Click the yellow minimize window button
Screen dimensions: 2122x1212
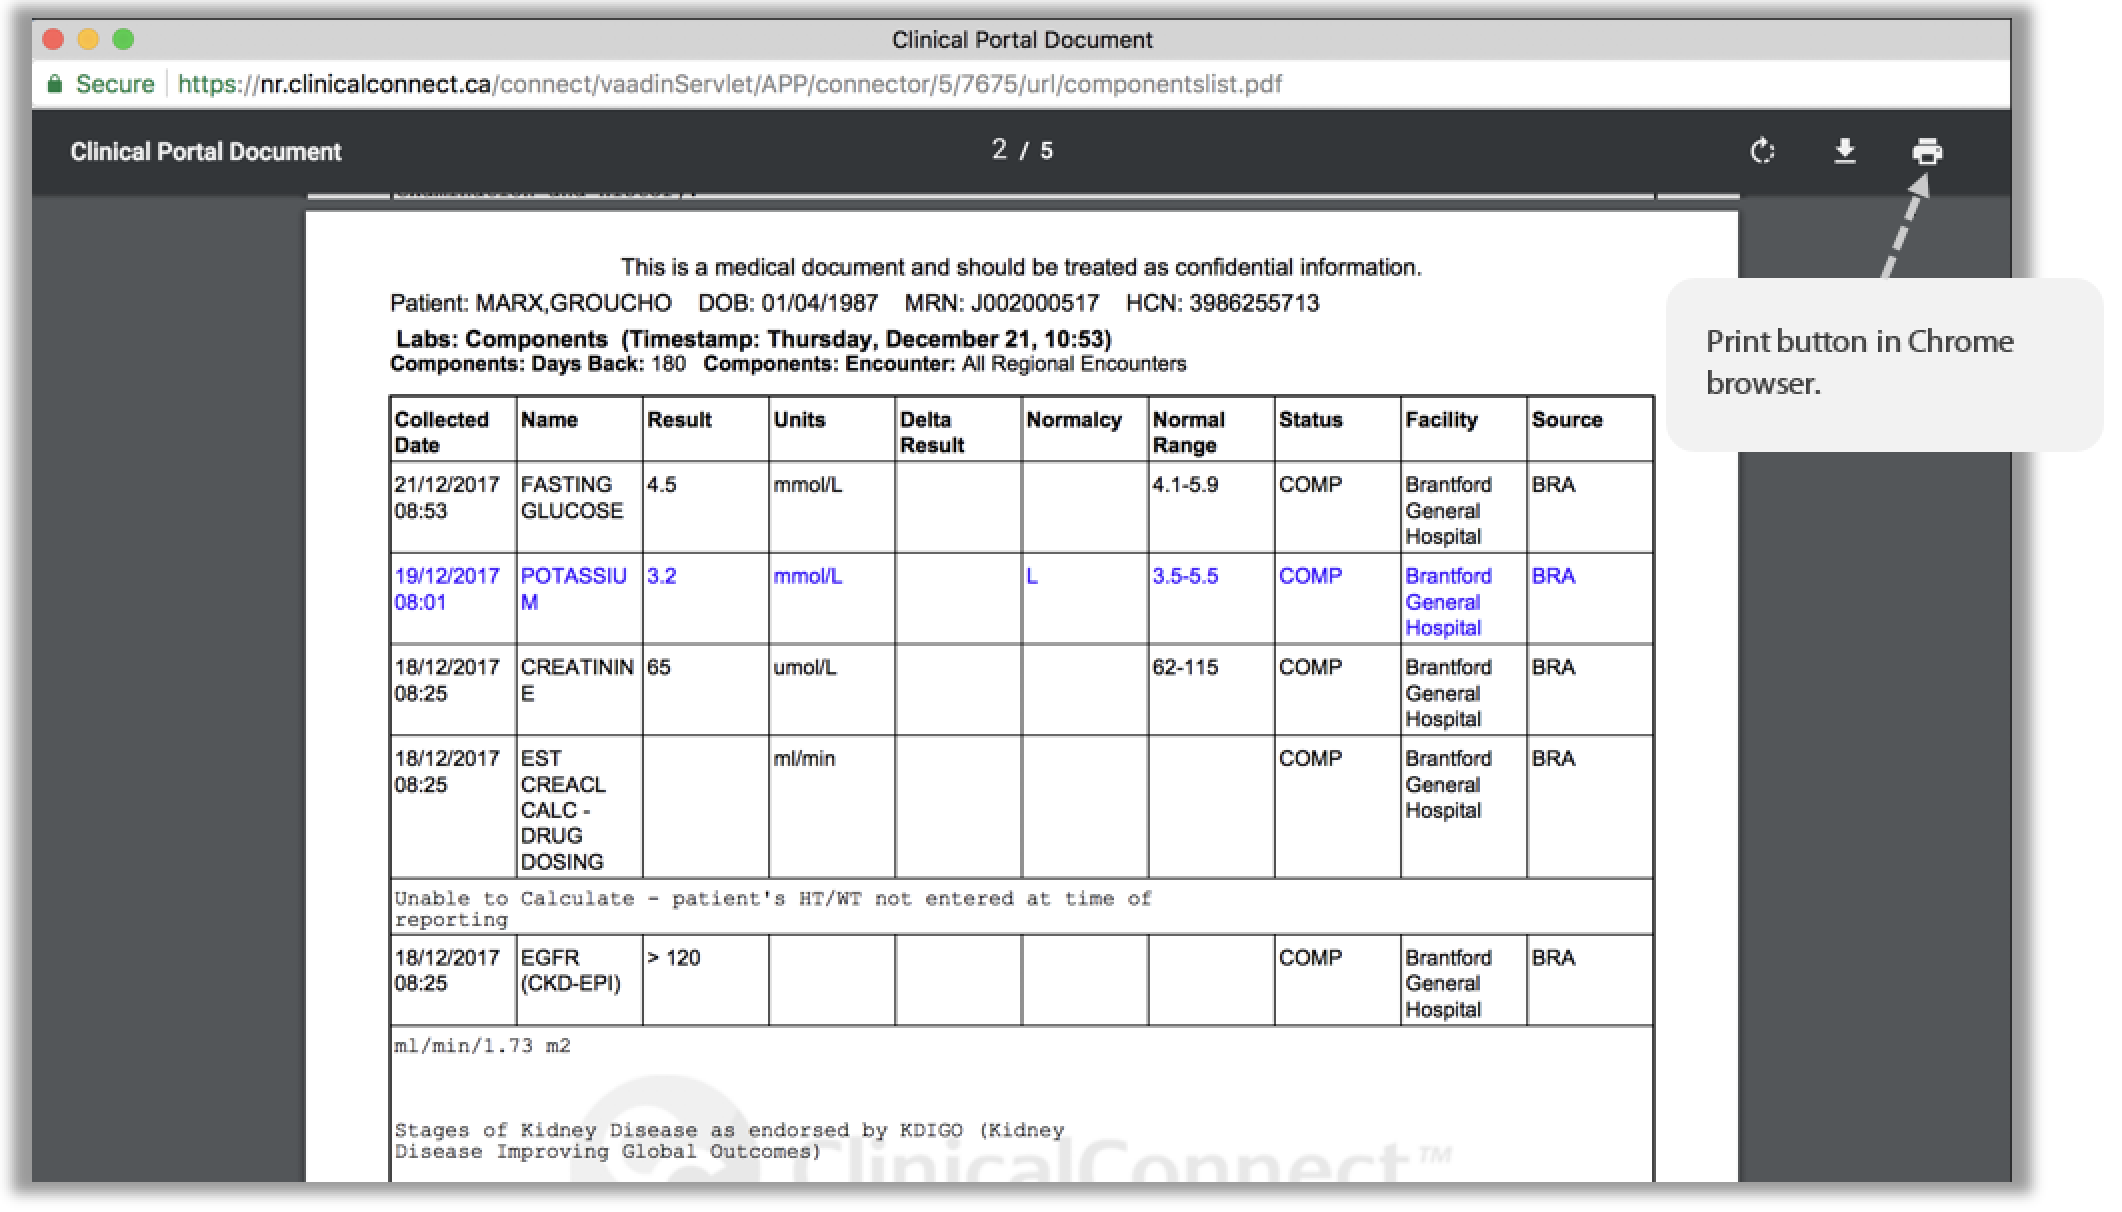click(x=88, y=39)
